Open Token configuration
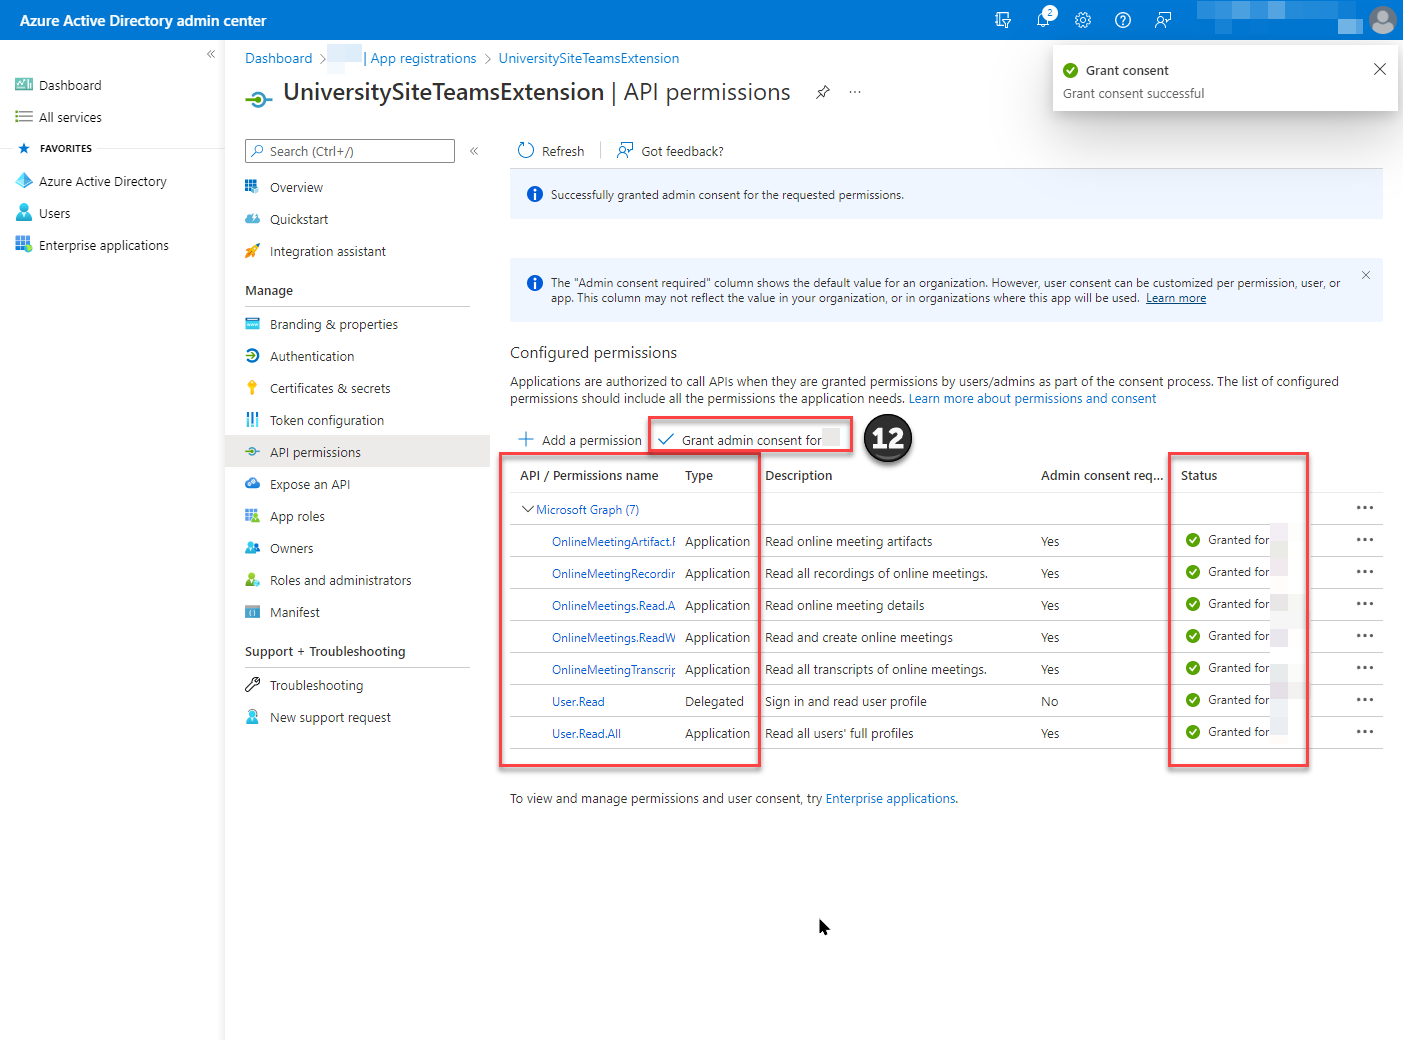Screen dimensions: 1403x1040 (326, 420)
